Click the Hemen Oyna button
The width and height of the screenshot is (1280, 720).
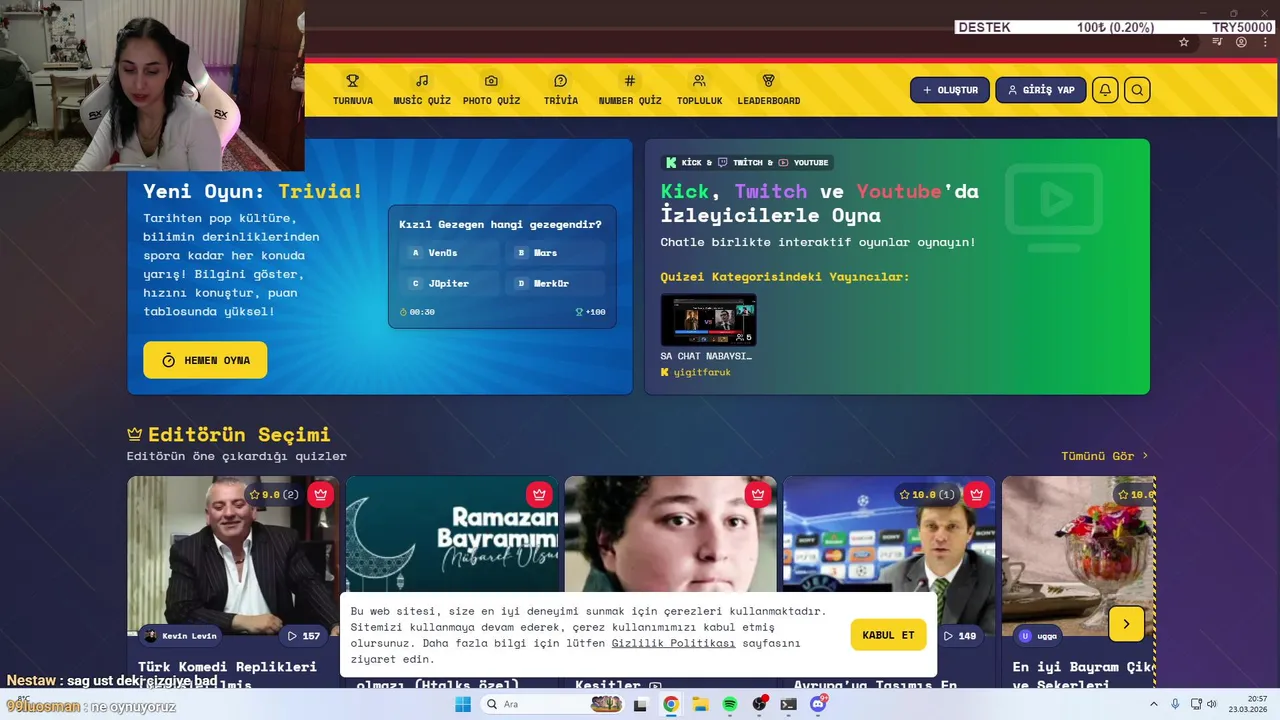[x=205, y=360]
